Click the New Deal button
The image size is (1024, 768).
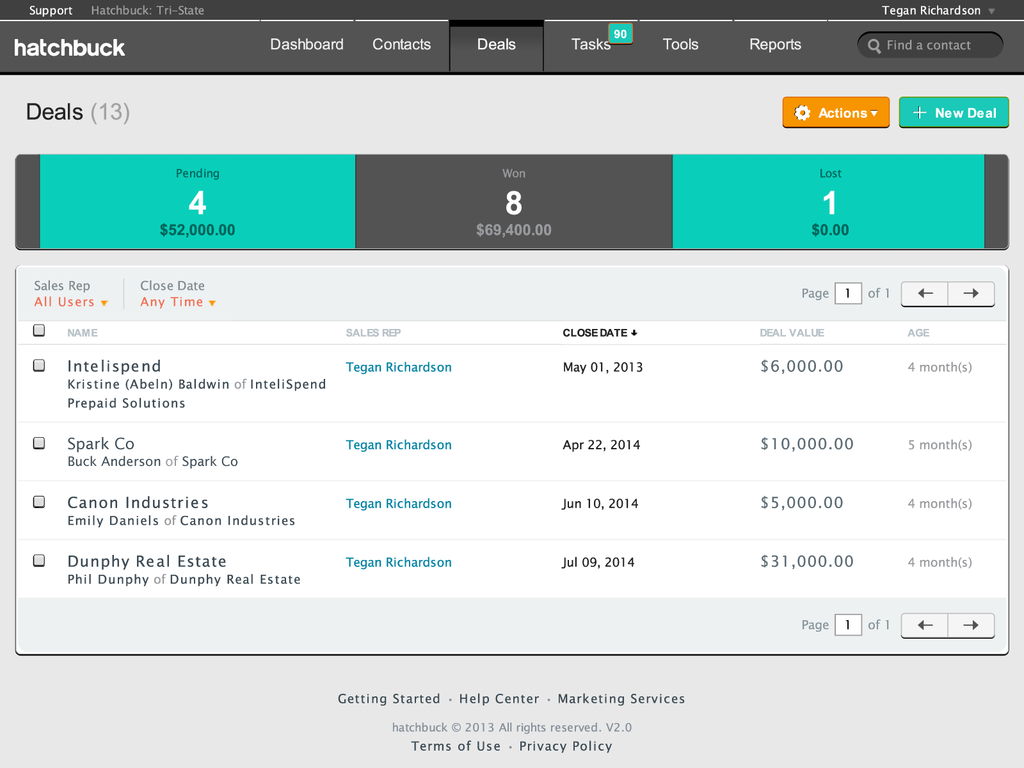954,112
